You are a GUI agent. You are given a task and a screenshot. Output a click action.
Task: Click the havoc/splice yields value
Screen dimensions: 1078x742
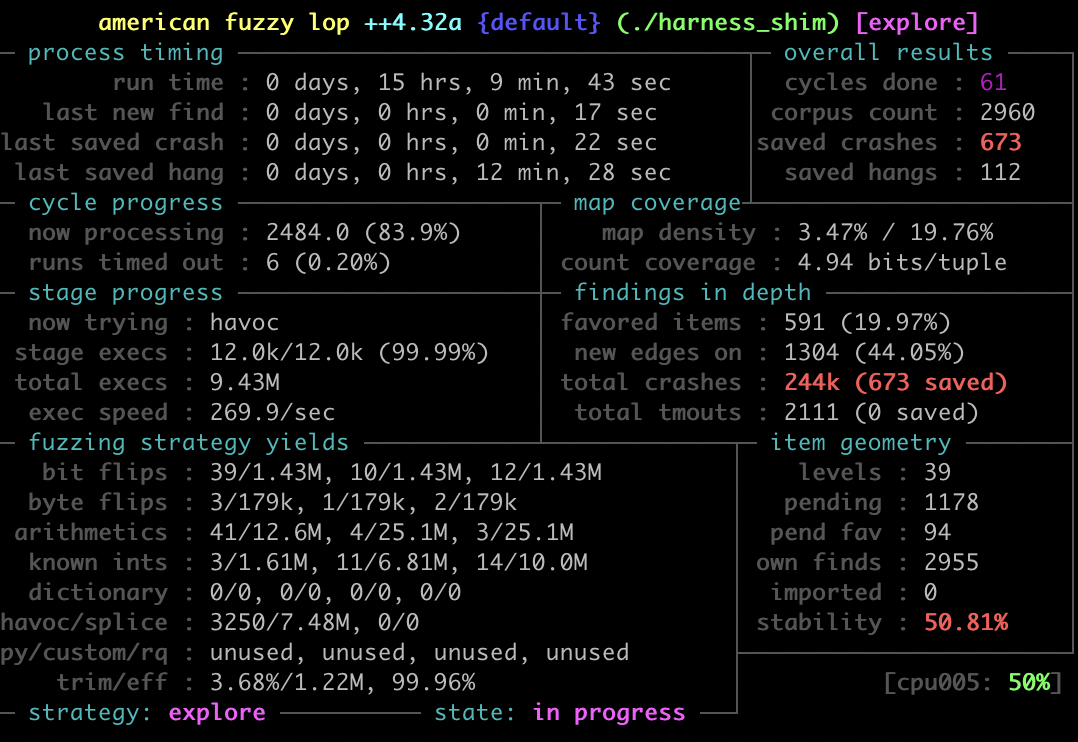(314, 622)
